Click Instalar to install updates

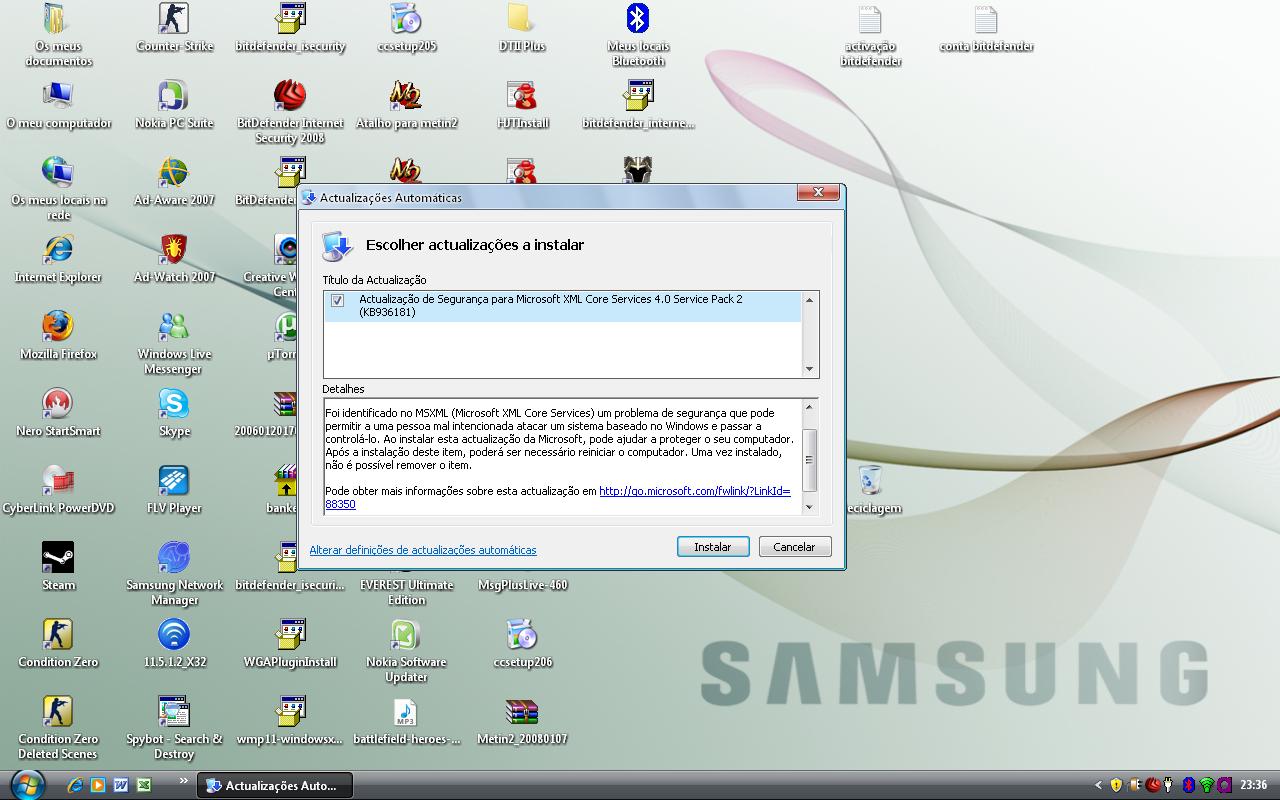click(x=713, y=547)
